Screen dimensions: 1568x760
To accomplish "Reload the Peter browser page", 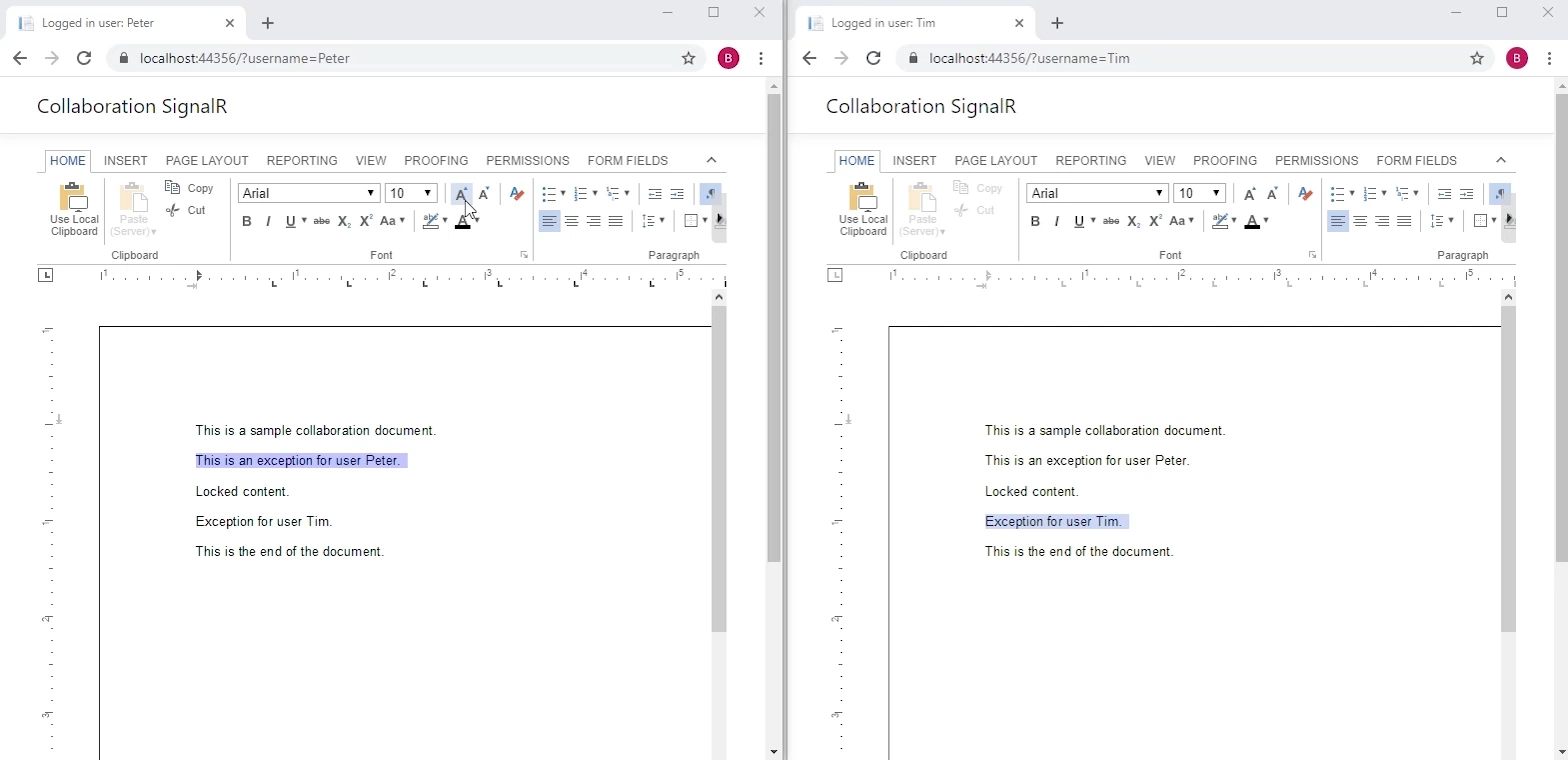I will (x=84, y=58).
